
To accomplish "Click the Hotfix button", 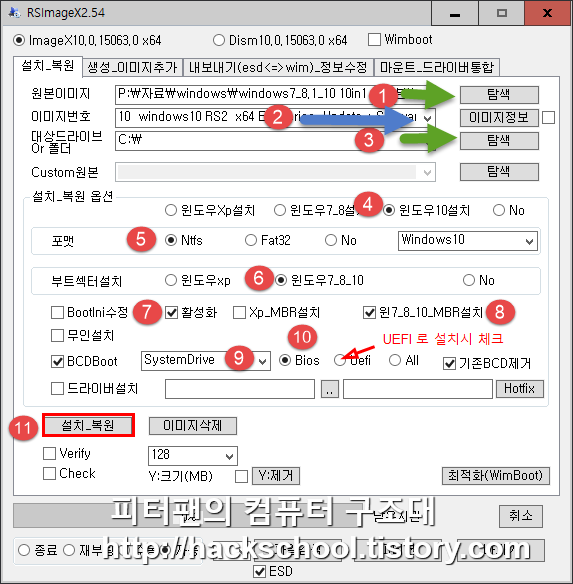I will click(x=519, y=389).
